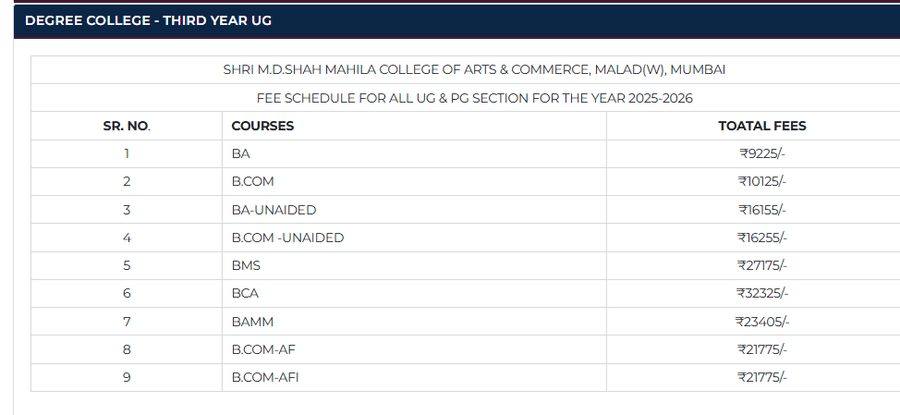The height and width of the screenshot is (415, 900).
Task: Select the BMS course row label
Action: tap(246, 266)
